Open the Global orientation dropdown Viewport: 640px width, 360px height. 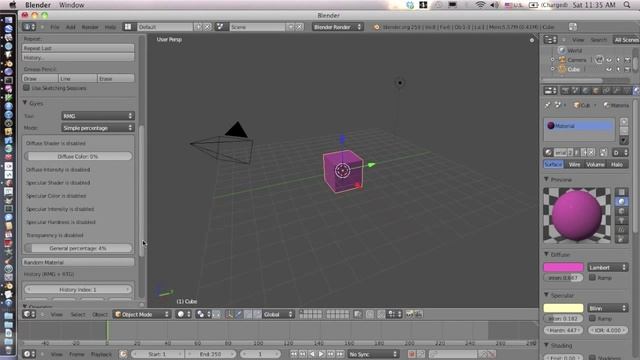(278, 314)
